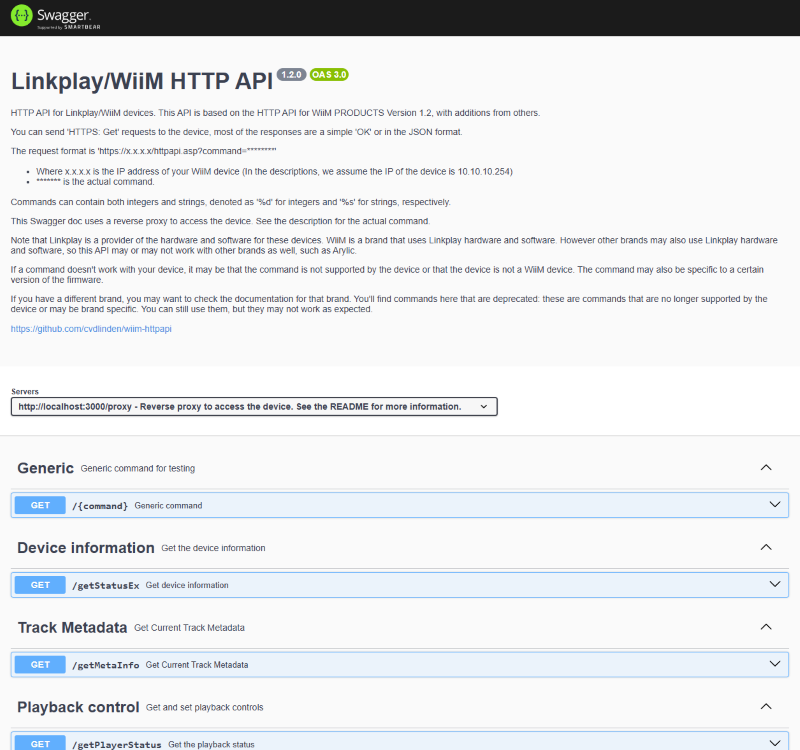This screenshot has width=800, height=750.
Task: Click the OAS 3.0 badge
Action: (x=329, y=74)
